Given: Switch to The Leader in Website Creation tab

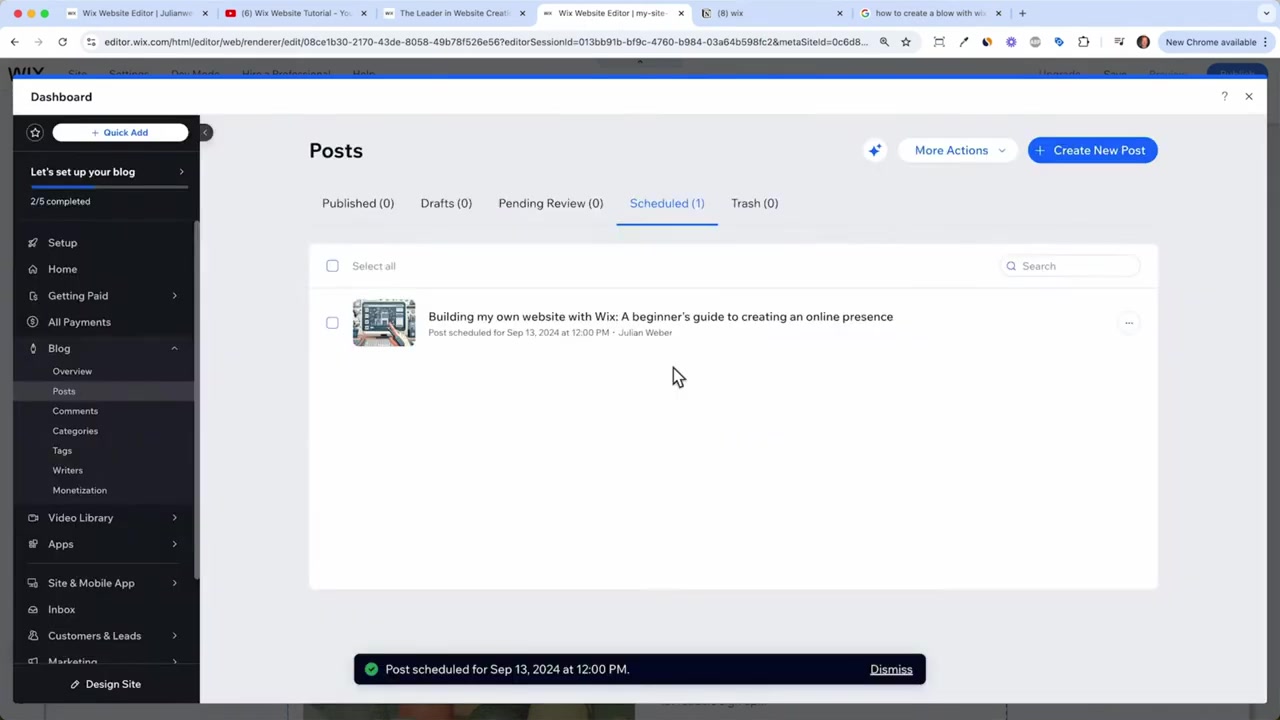Looking at the screenshot, I should click(x=455, y=13).
